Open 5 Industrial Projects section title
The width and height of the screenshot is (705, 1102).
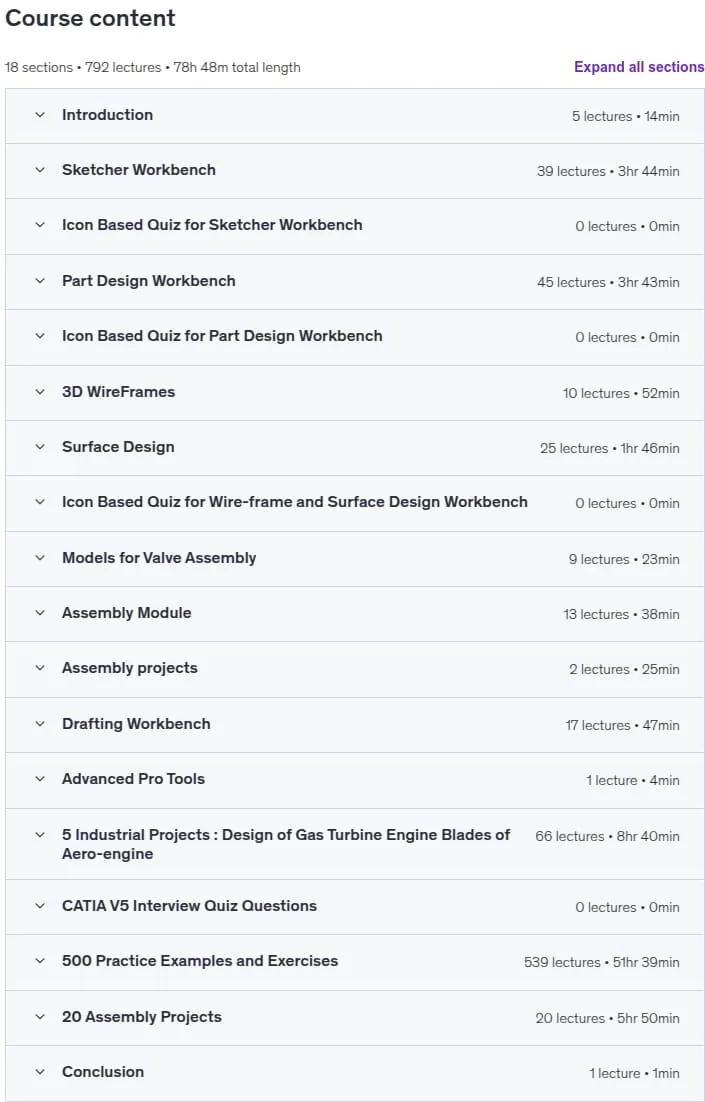[x=286, y=844]
